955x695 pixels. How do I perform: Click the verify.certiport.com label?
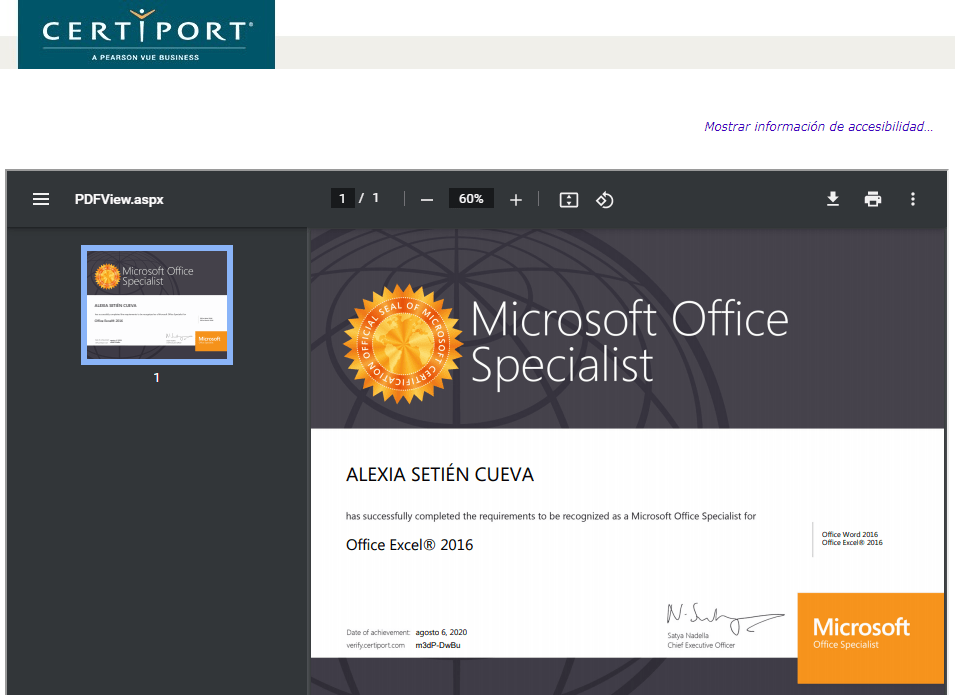pyautogui.click(x=375, y=645)
